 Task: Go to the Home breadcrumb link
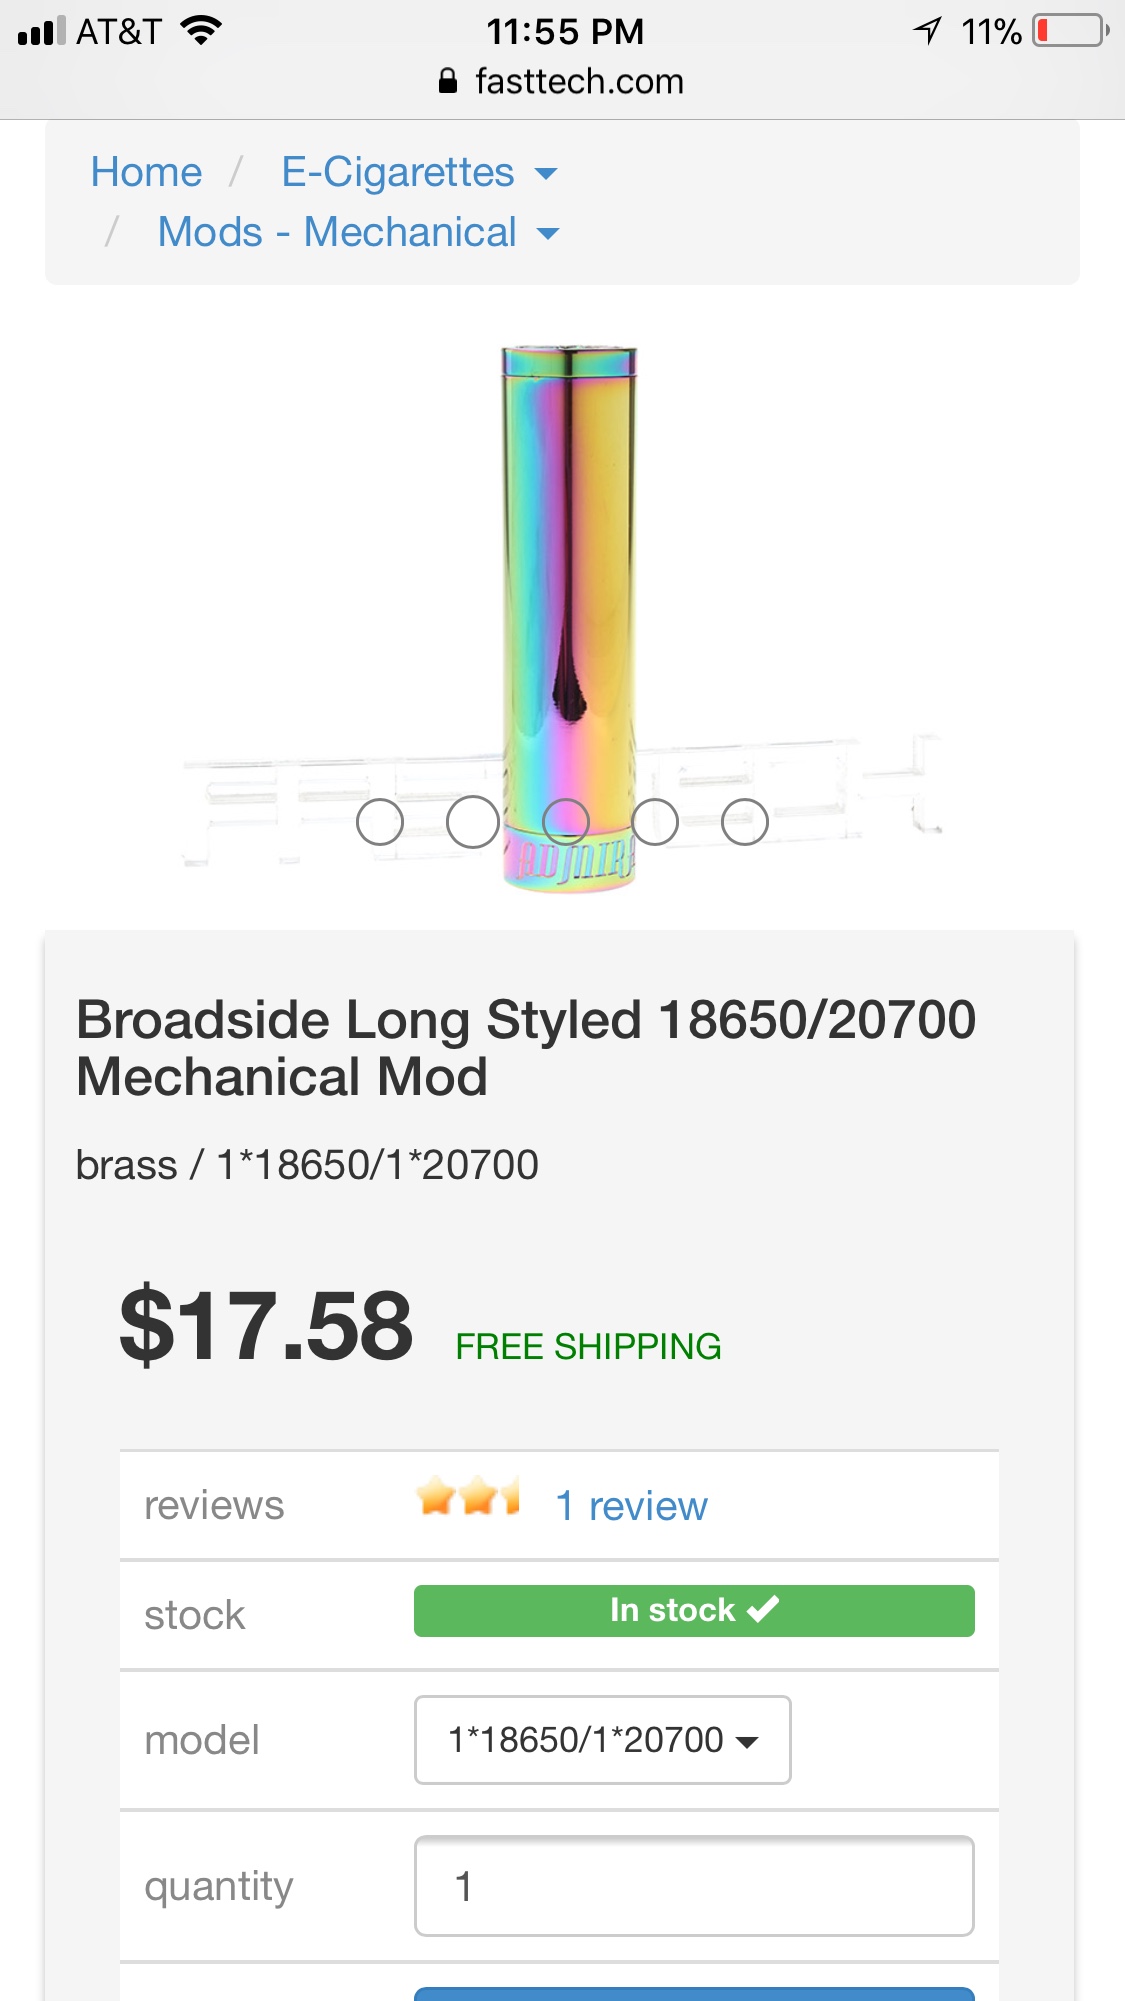click(146, 172)
